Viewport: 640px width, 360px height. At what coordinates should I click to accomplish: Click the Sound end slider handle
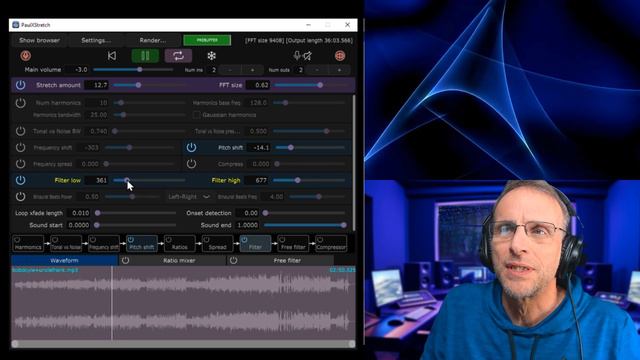tap(344, 225)
